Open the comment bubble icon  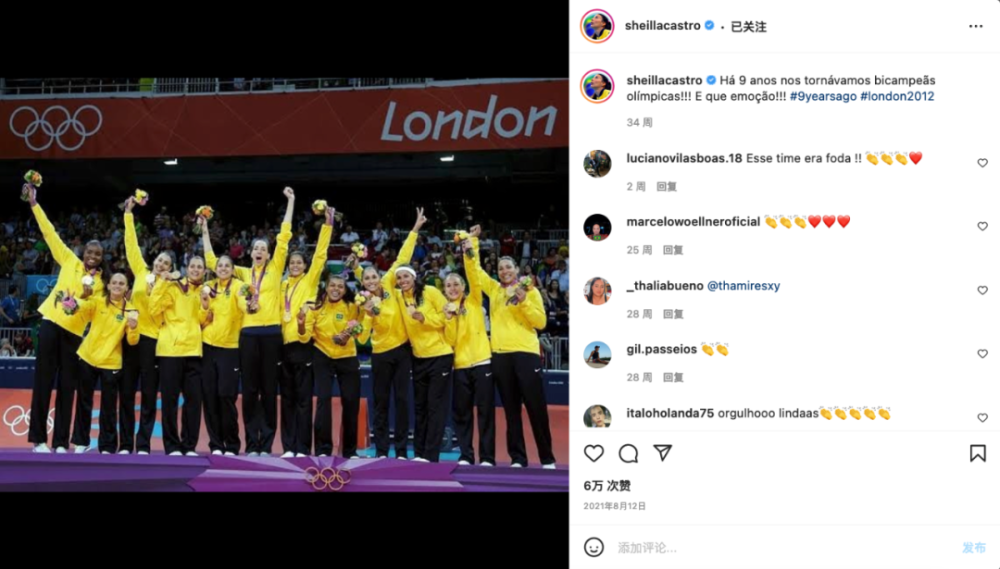click(628, 454)
